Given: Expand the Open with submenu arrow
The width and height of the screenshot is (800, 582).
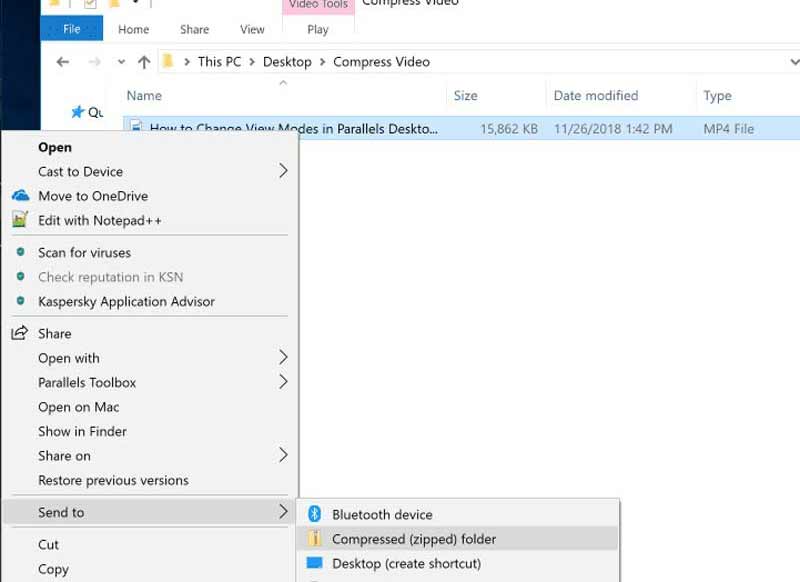Looking at the screenshot, I should 283,358.
